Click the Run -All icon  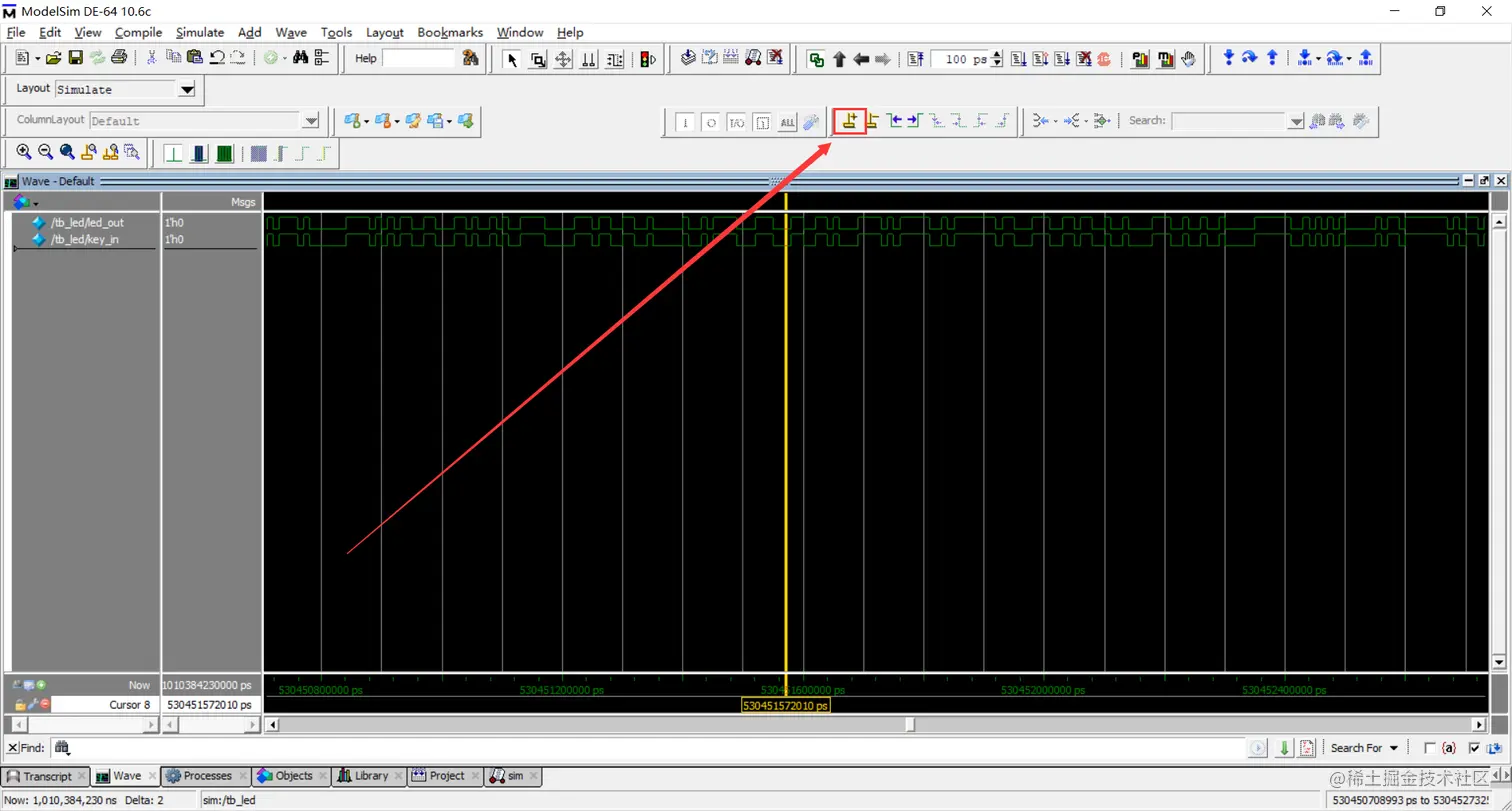1061,59
